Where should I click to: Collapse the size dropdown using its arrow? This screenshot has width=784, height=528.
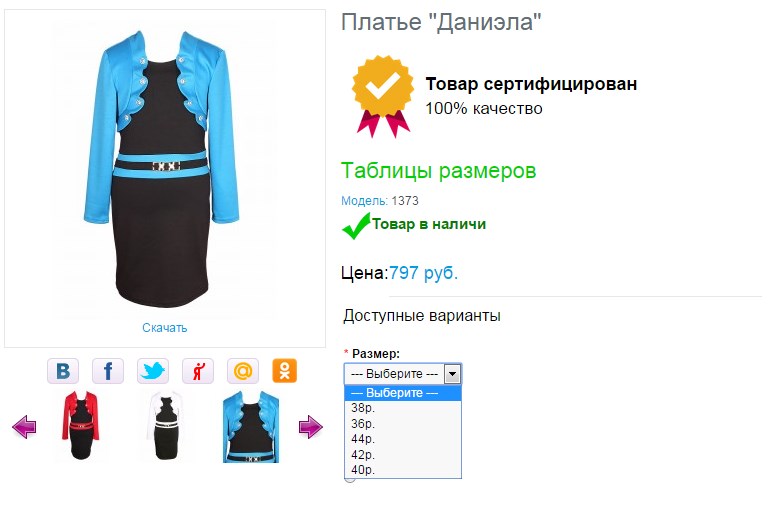tap(452, 374)
